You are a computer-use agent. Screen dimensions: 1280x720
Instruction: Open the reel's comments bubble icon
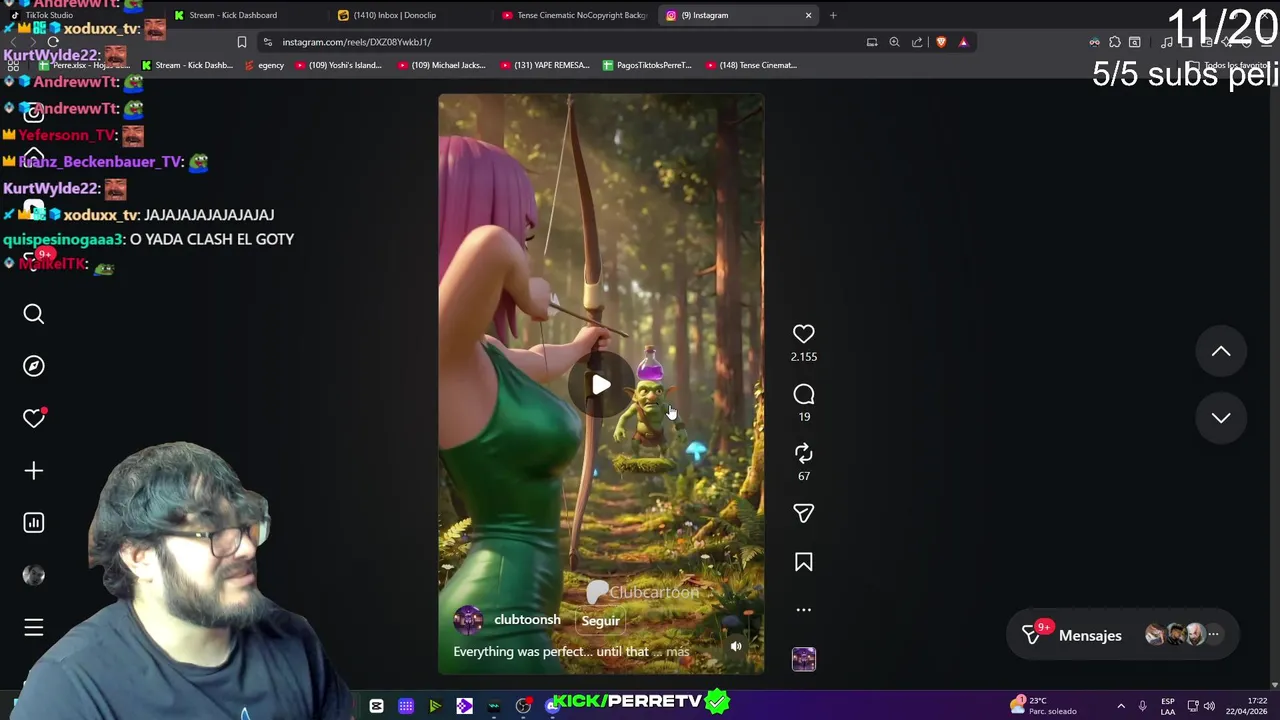pos(804,394)
